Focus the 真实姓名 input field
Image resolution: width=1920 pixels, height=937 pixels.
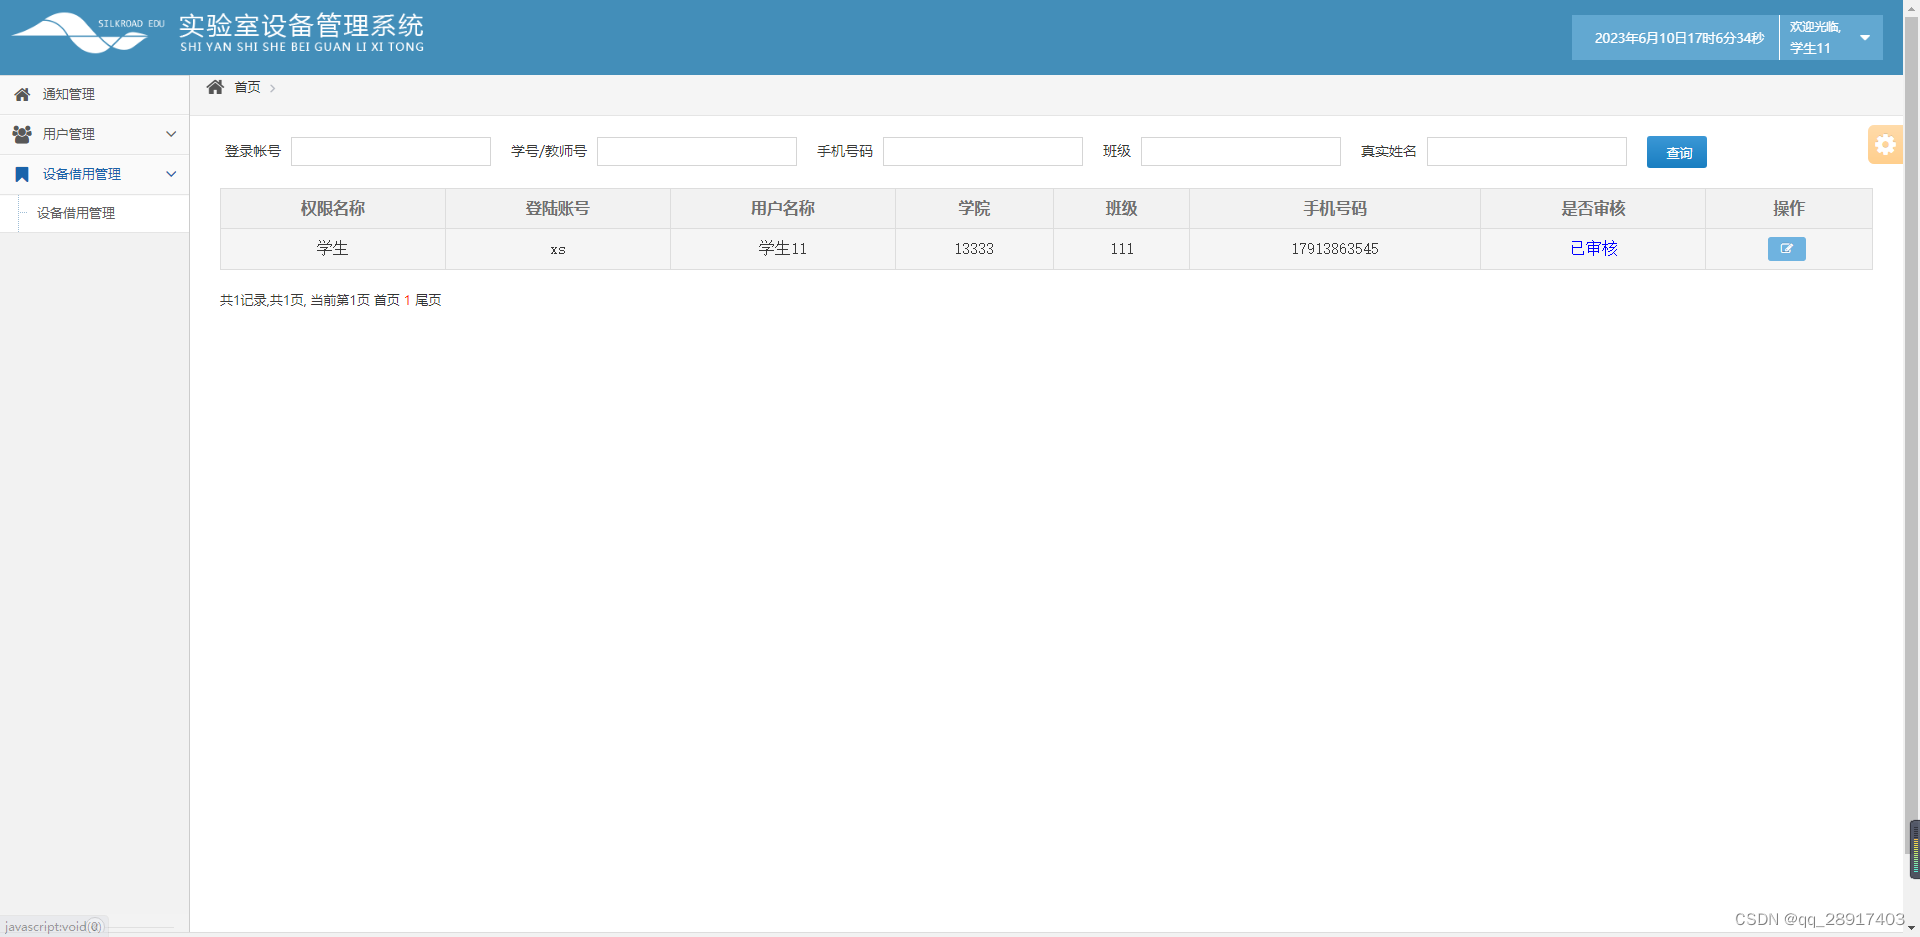click(1527, 151)
